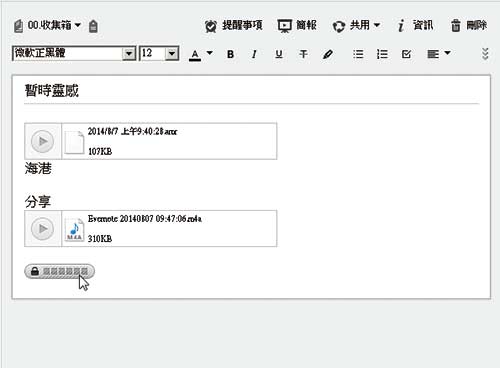Play the 2014/8/7 amr audio recording
Screen dimensions: 500x368
(x=42, y=141)
